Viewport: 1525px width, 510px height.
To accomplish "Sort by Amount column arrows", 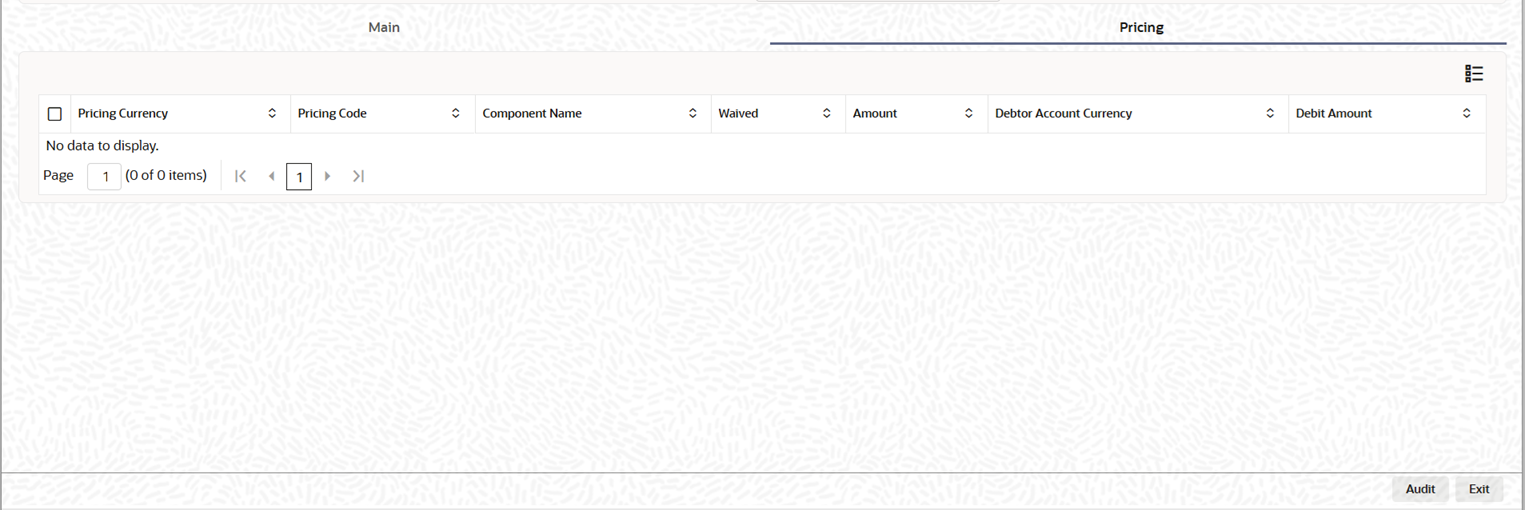I will pyautogui.click(x=969, y=114).
